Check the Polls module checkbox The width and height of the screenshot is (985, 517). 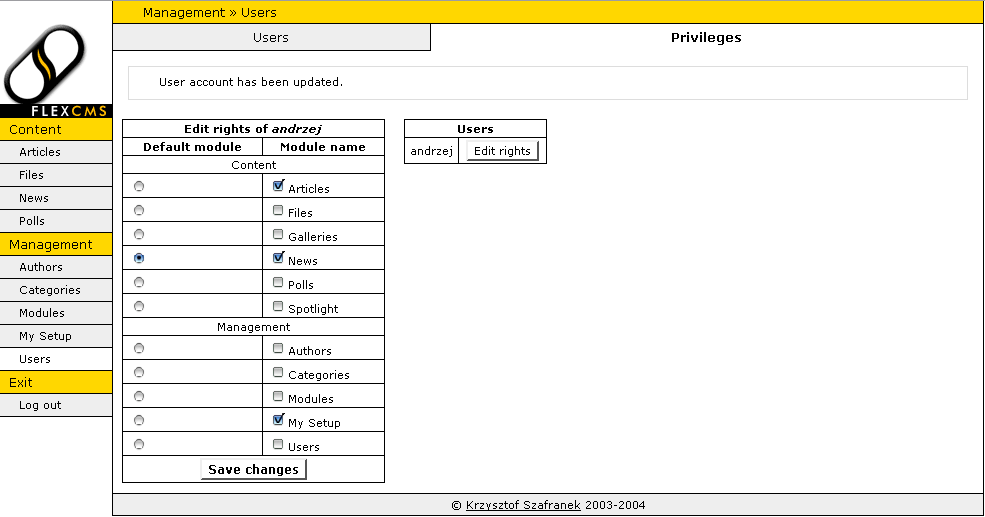click(278, 282)
